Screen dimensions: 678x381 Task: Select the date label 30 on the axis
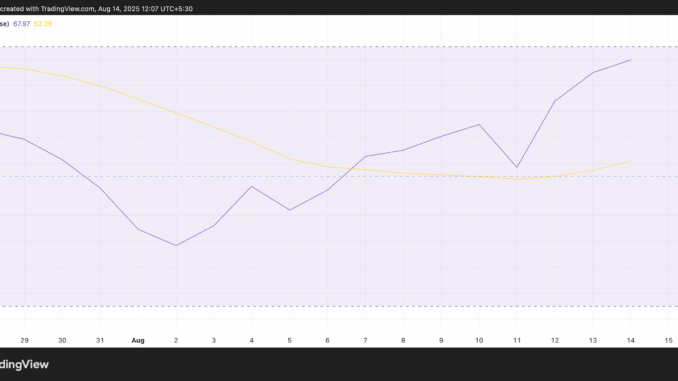62,340
